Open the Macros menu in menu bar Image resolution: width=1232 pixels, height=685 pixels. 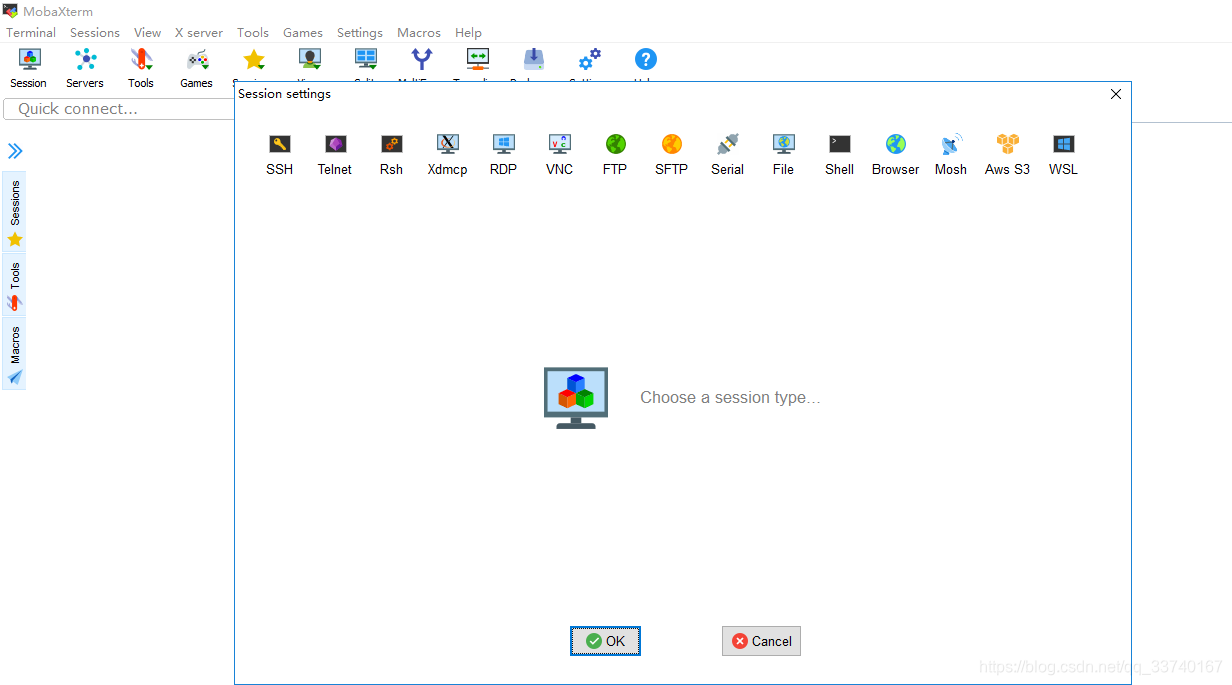pos(419,32)
